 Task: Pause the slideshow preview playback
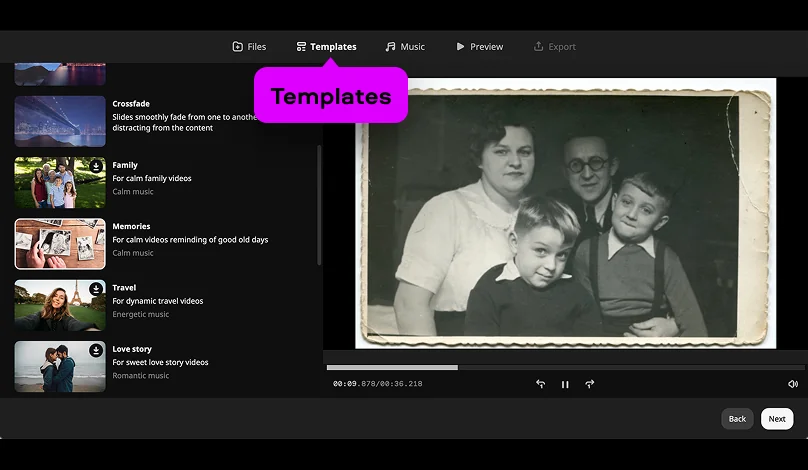pos(565,384)
